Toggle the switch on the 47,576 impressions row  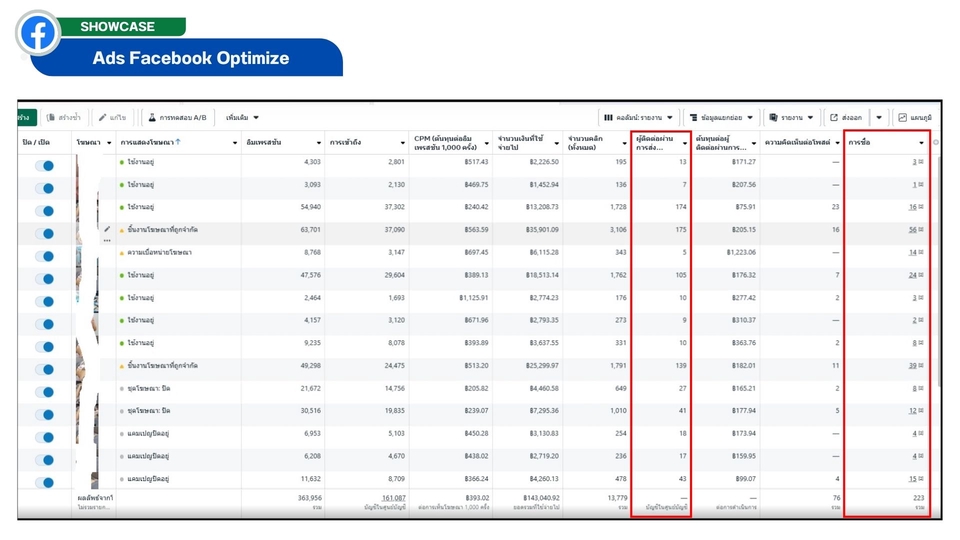click(x=44, y=279)
